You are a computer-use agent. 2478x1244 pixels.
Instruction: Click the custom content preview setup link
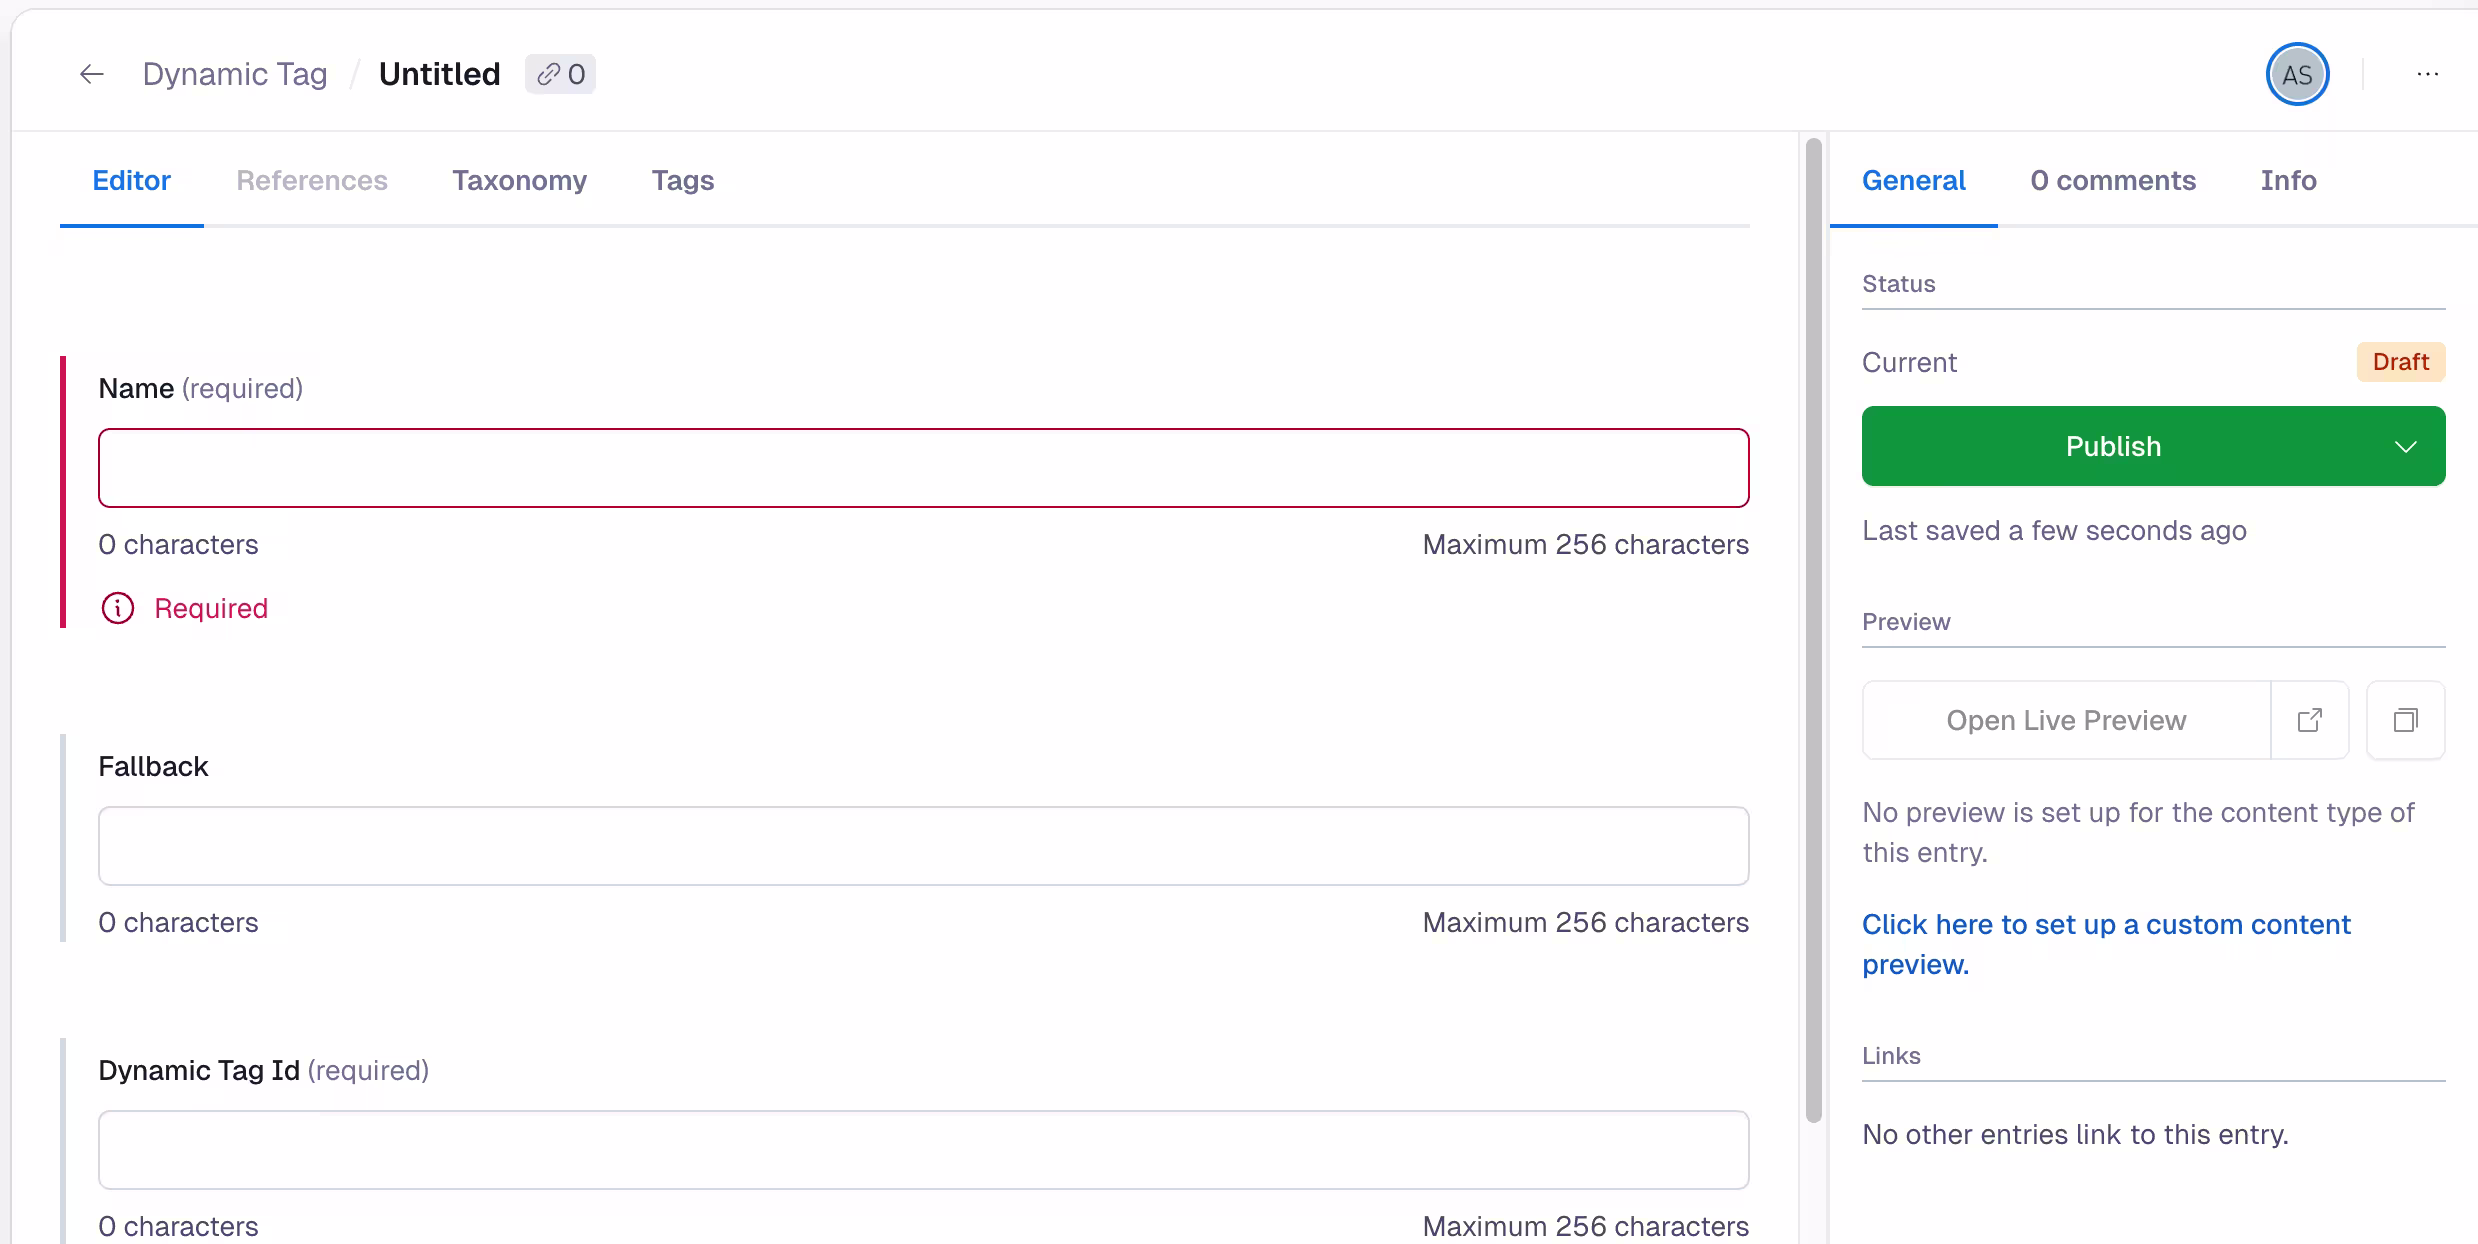2106,944
